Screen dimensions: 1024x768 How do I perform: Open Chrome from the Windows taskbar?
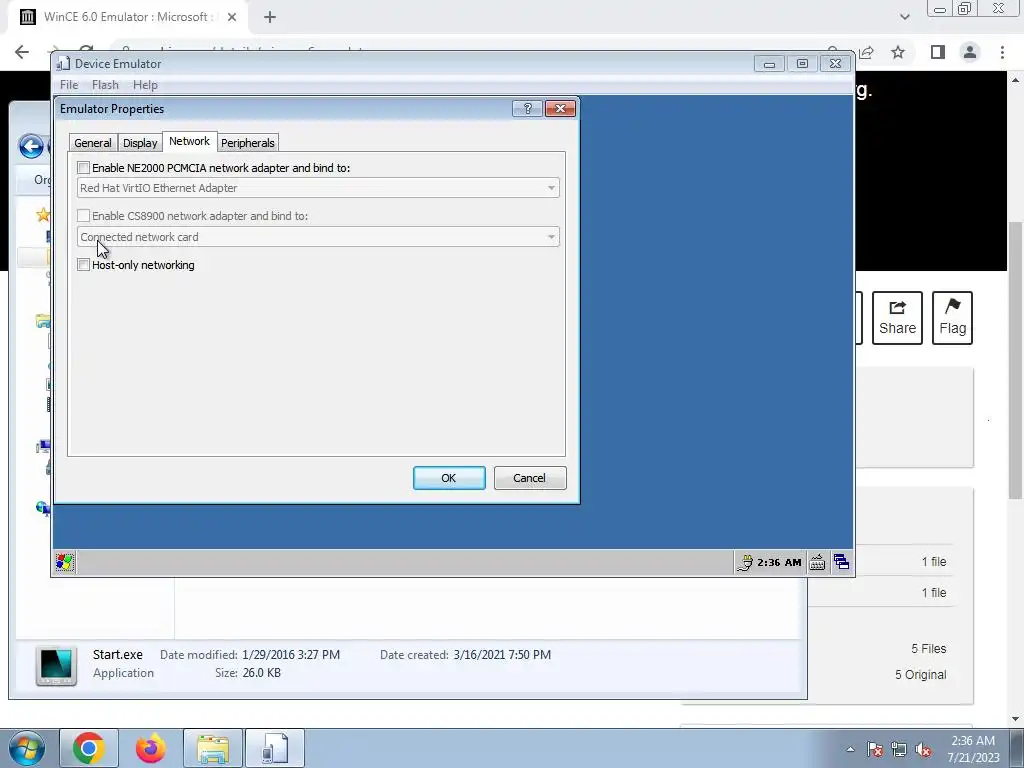coord(89,748)
